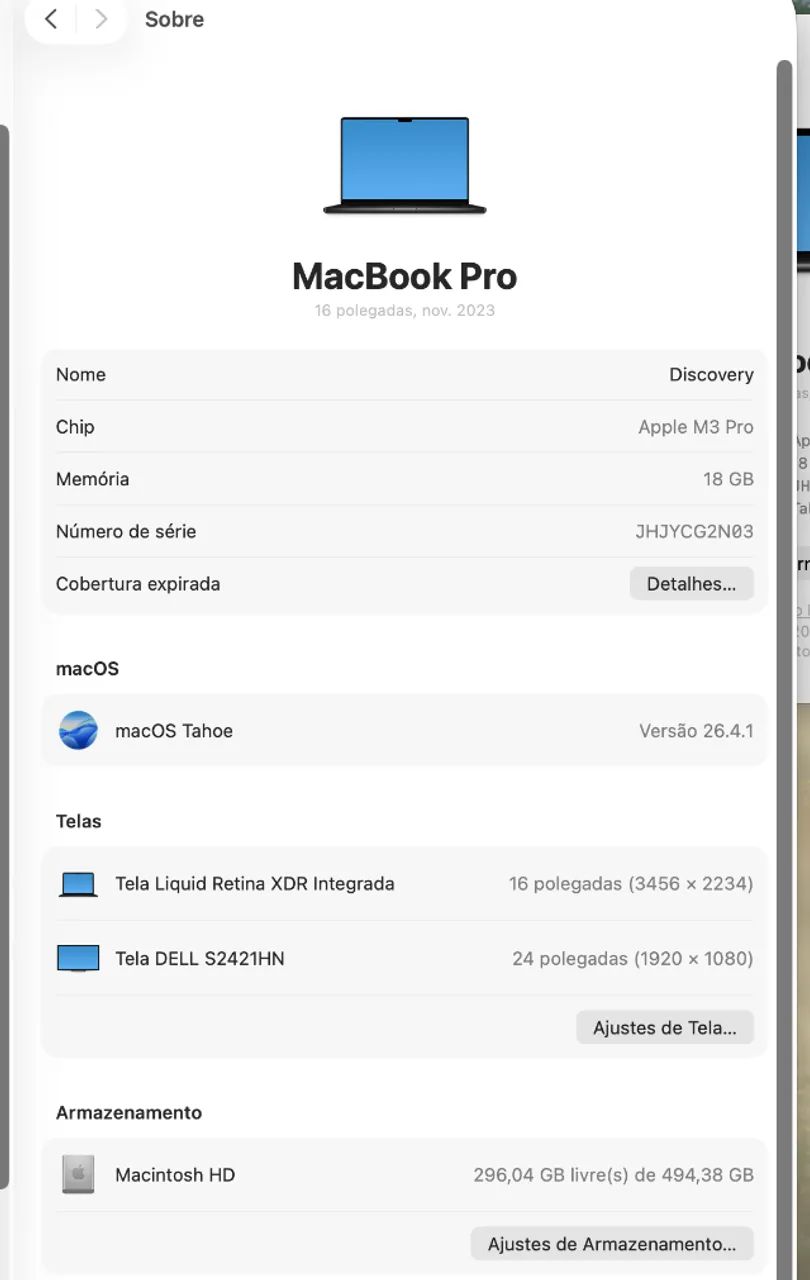Click the Macintosh HD label

coord(175,1175)
